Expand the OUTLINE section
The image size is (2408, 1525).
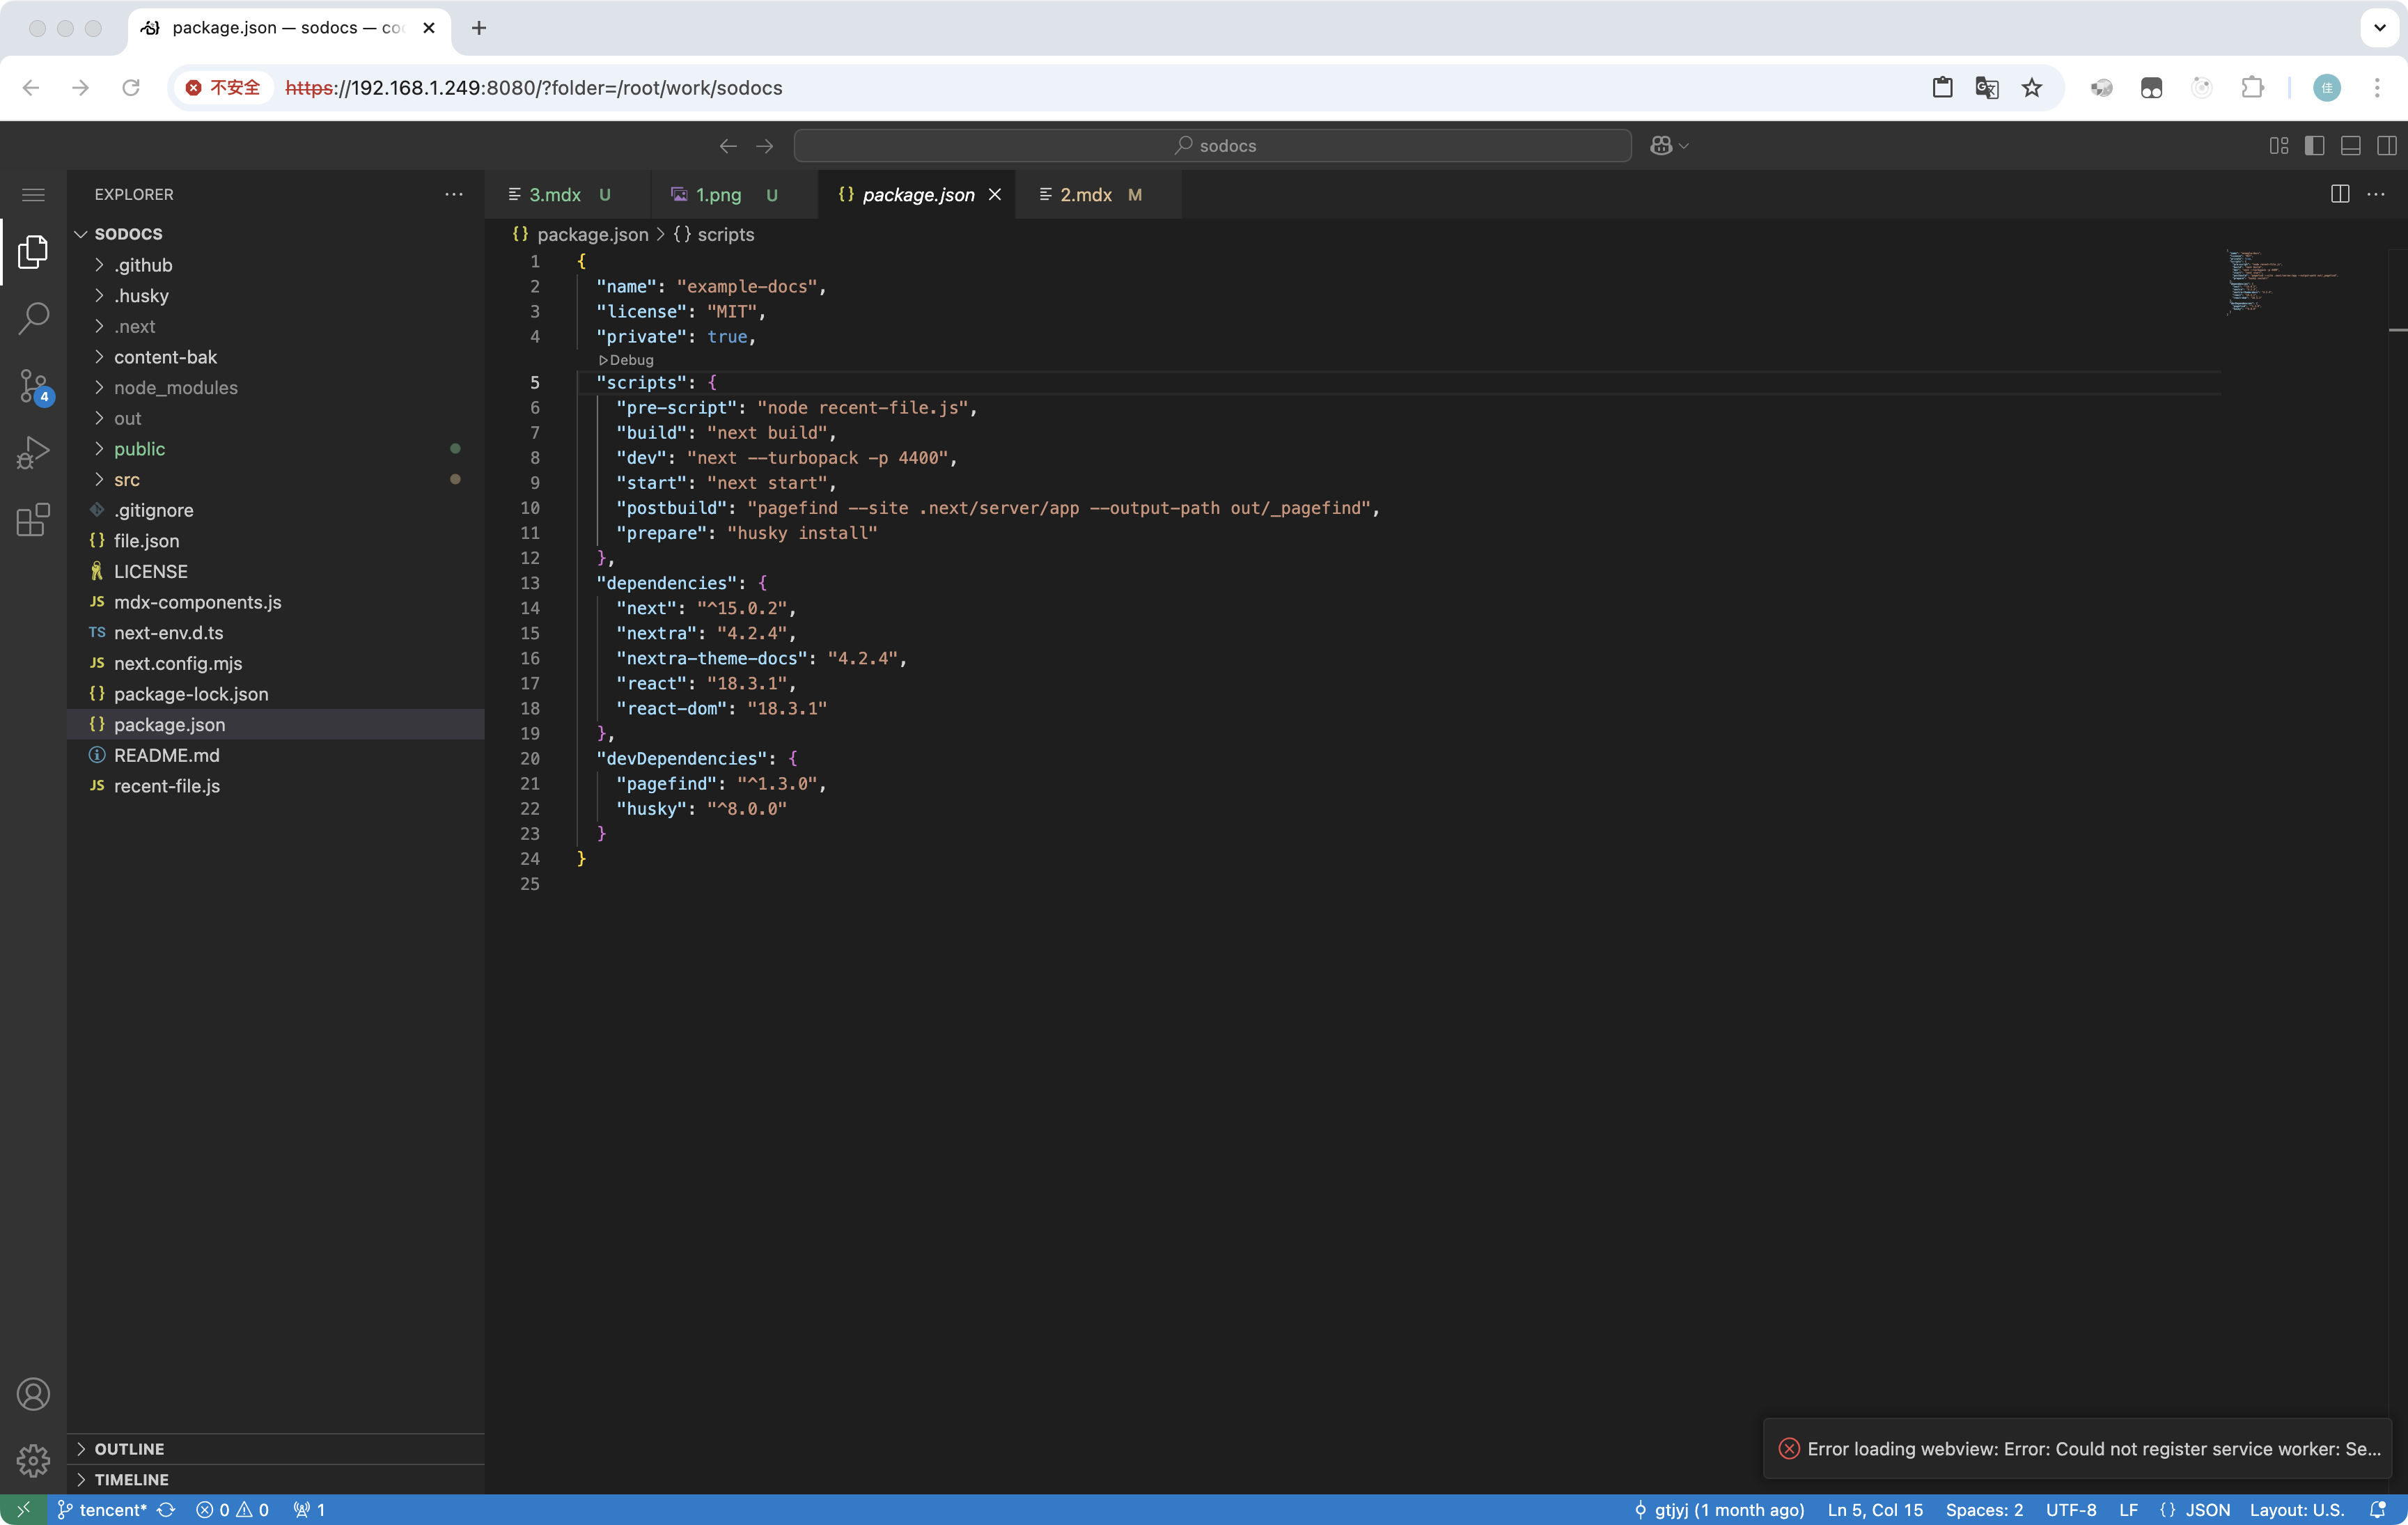tap(129, 1448)
